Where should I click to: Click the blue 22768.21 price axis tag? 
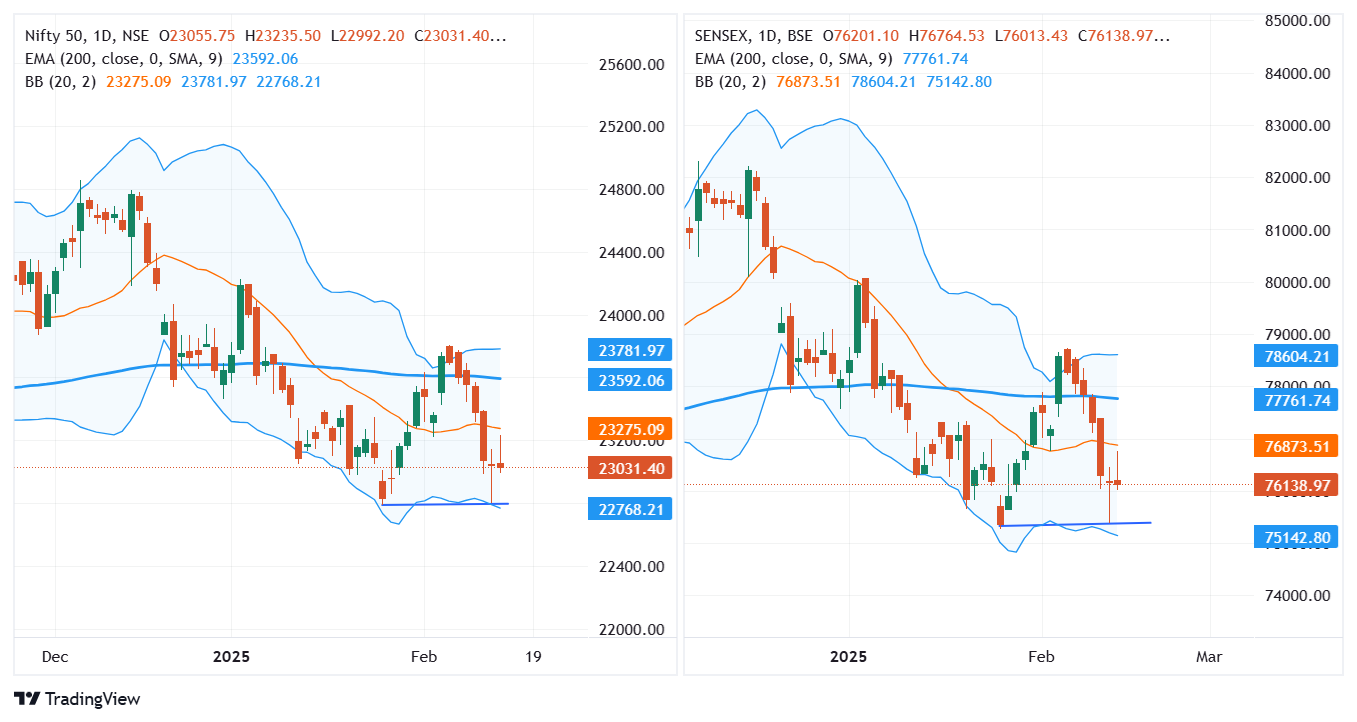[629, 509]
